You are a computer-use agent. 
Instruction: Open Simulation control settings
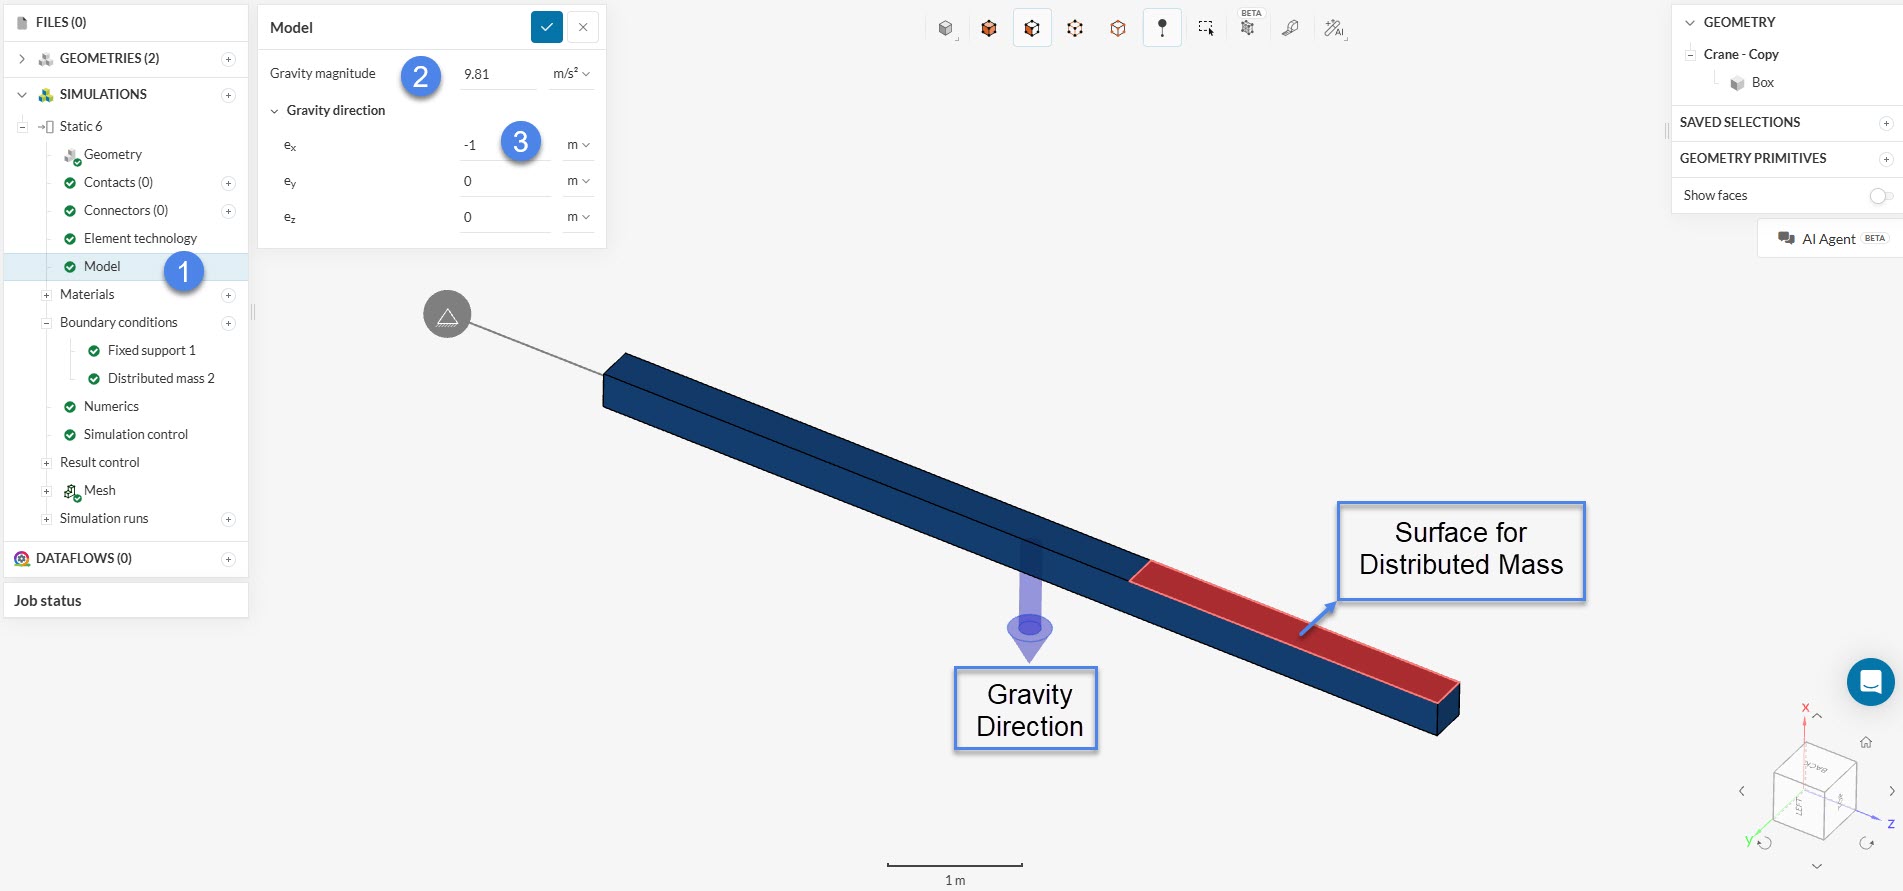pos(135,435)
